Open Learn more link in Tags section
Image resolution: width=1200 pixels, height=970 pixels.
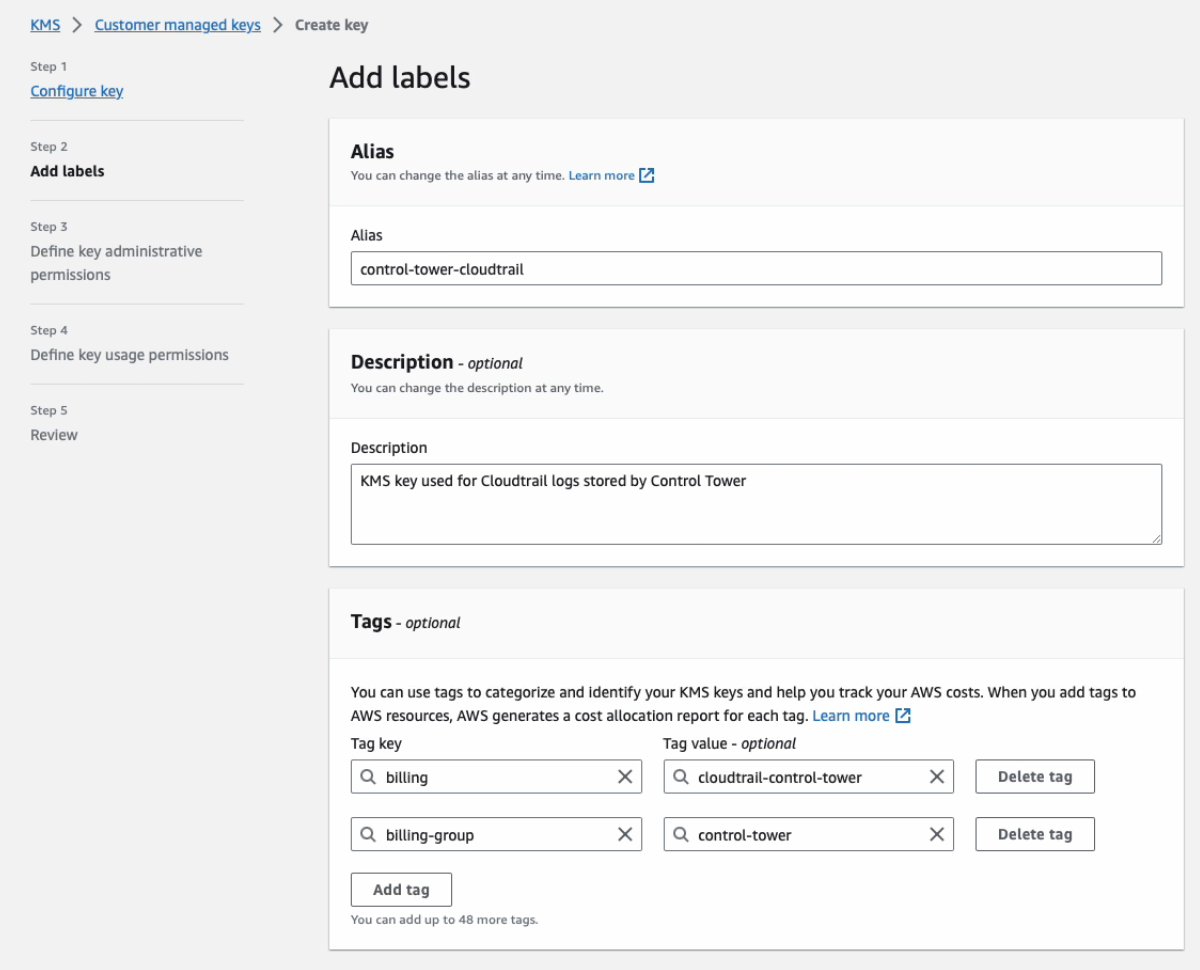860,716
